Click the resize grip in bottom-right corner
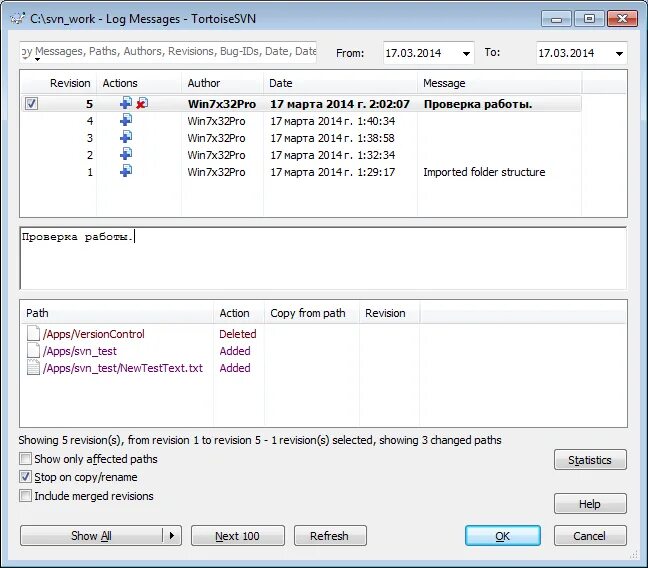This screenshot has height=568, width=648. [x=634, y=555]
